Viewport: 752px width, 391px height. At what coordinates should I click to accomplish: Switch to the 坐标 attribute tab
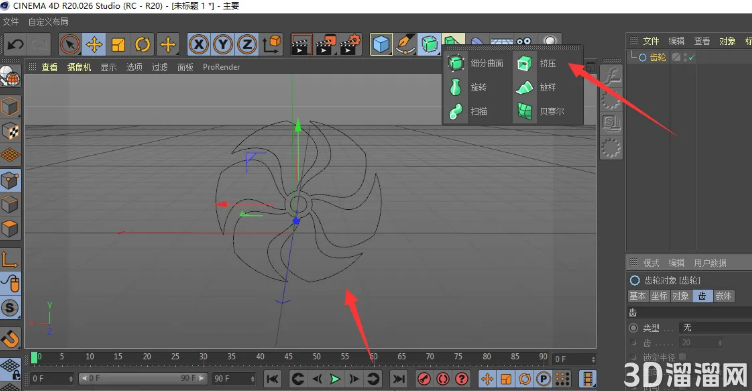coord(659,296)
